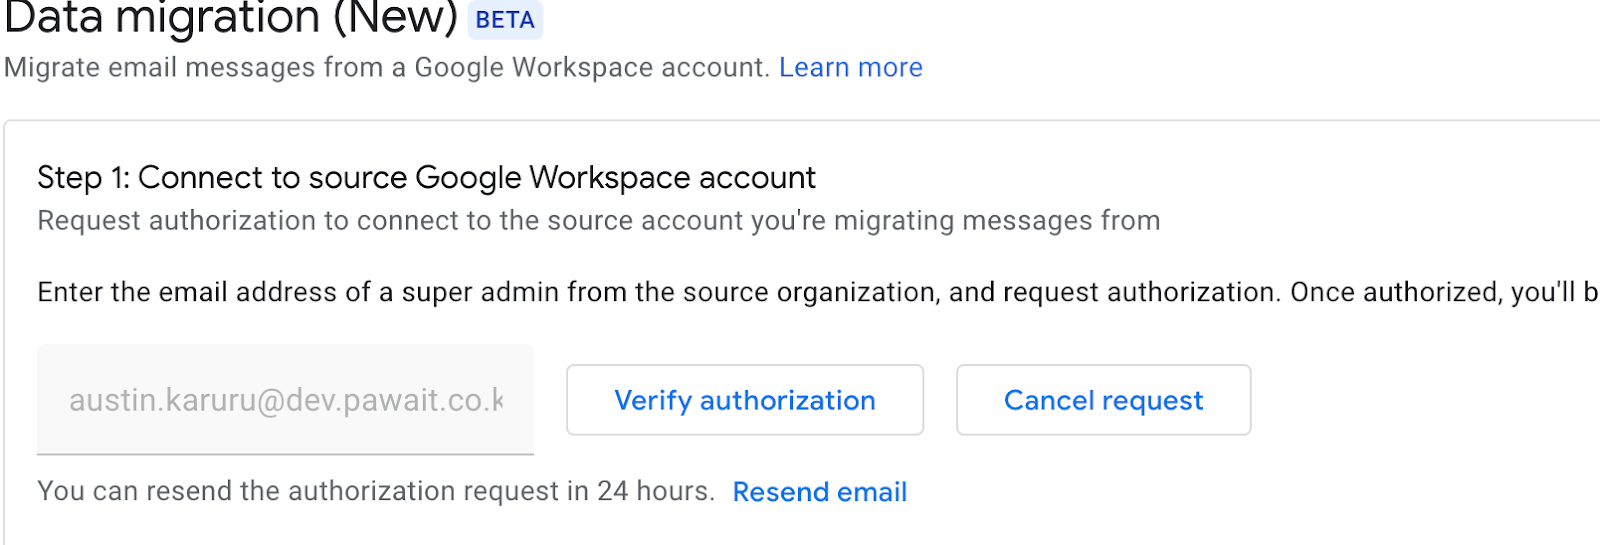Click the 'Migrate email messages from a Google Workspace account.' text

(x=386, y=67)
